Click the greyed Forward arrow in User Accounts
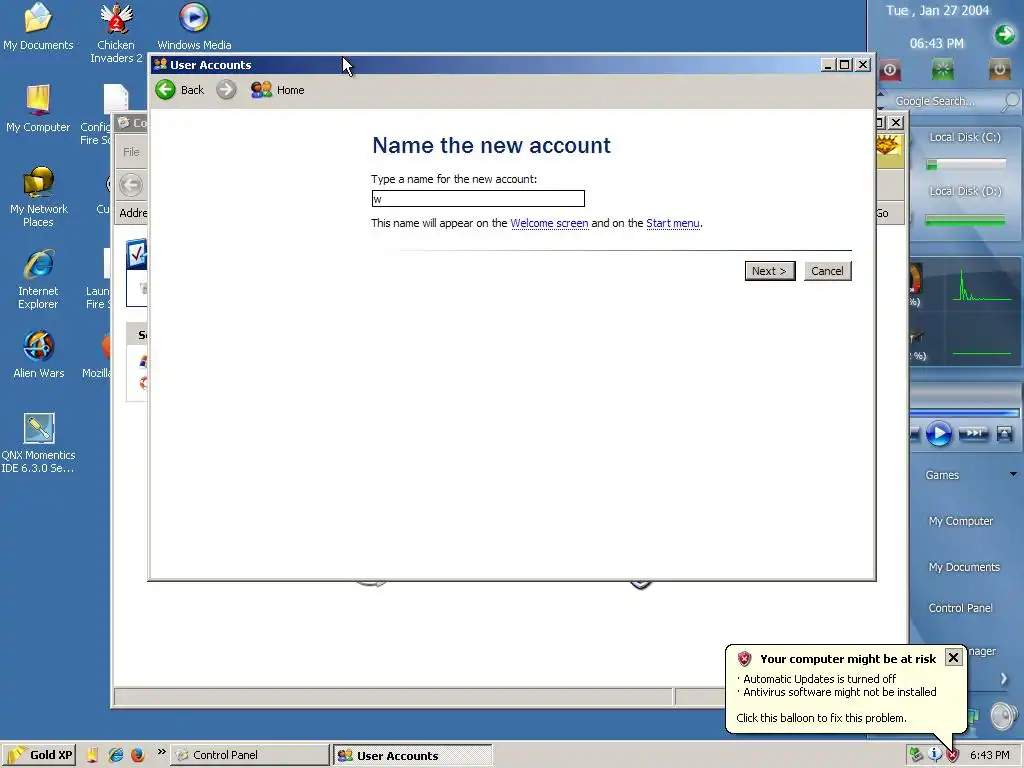Viewport: 1024px width, 768px height. coord(226,89)
